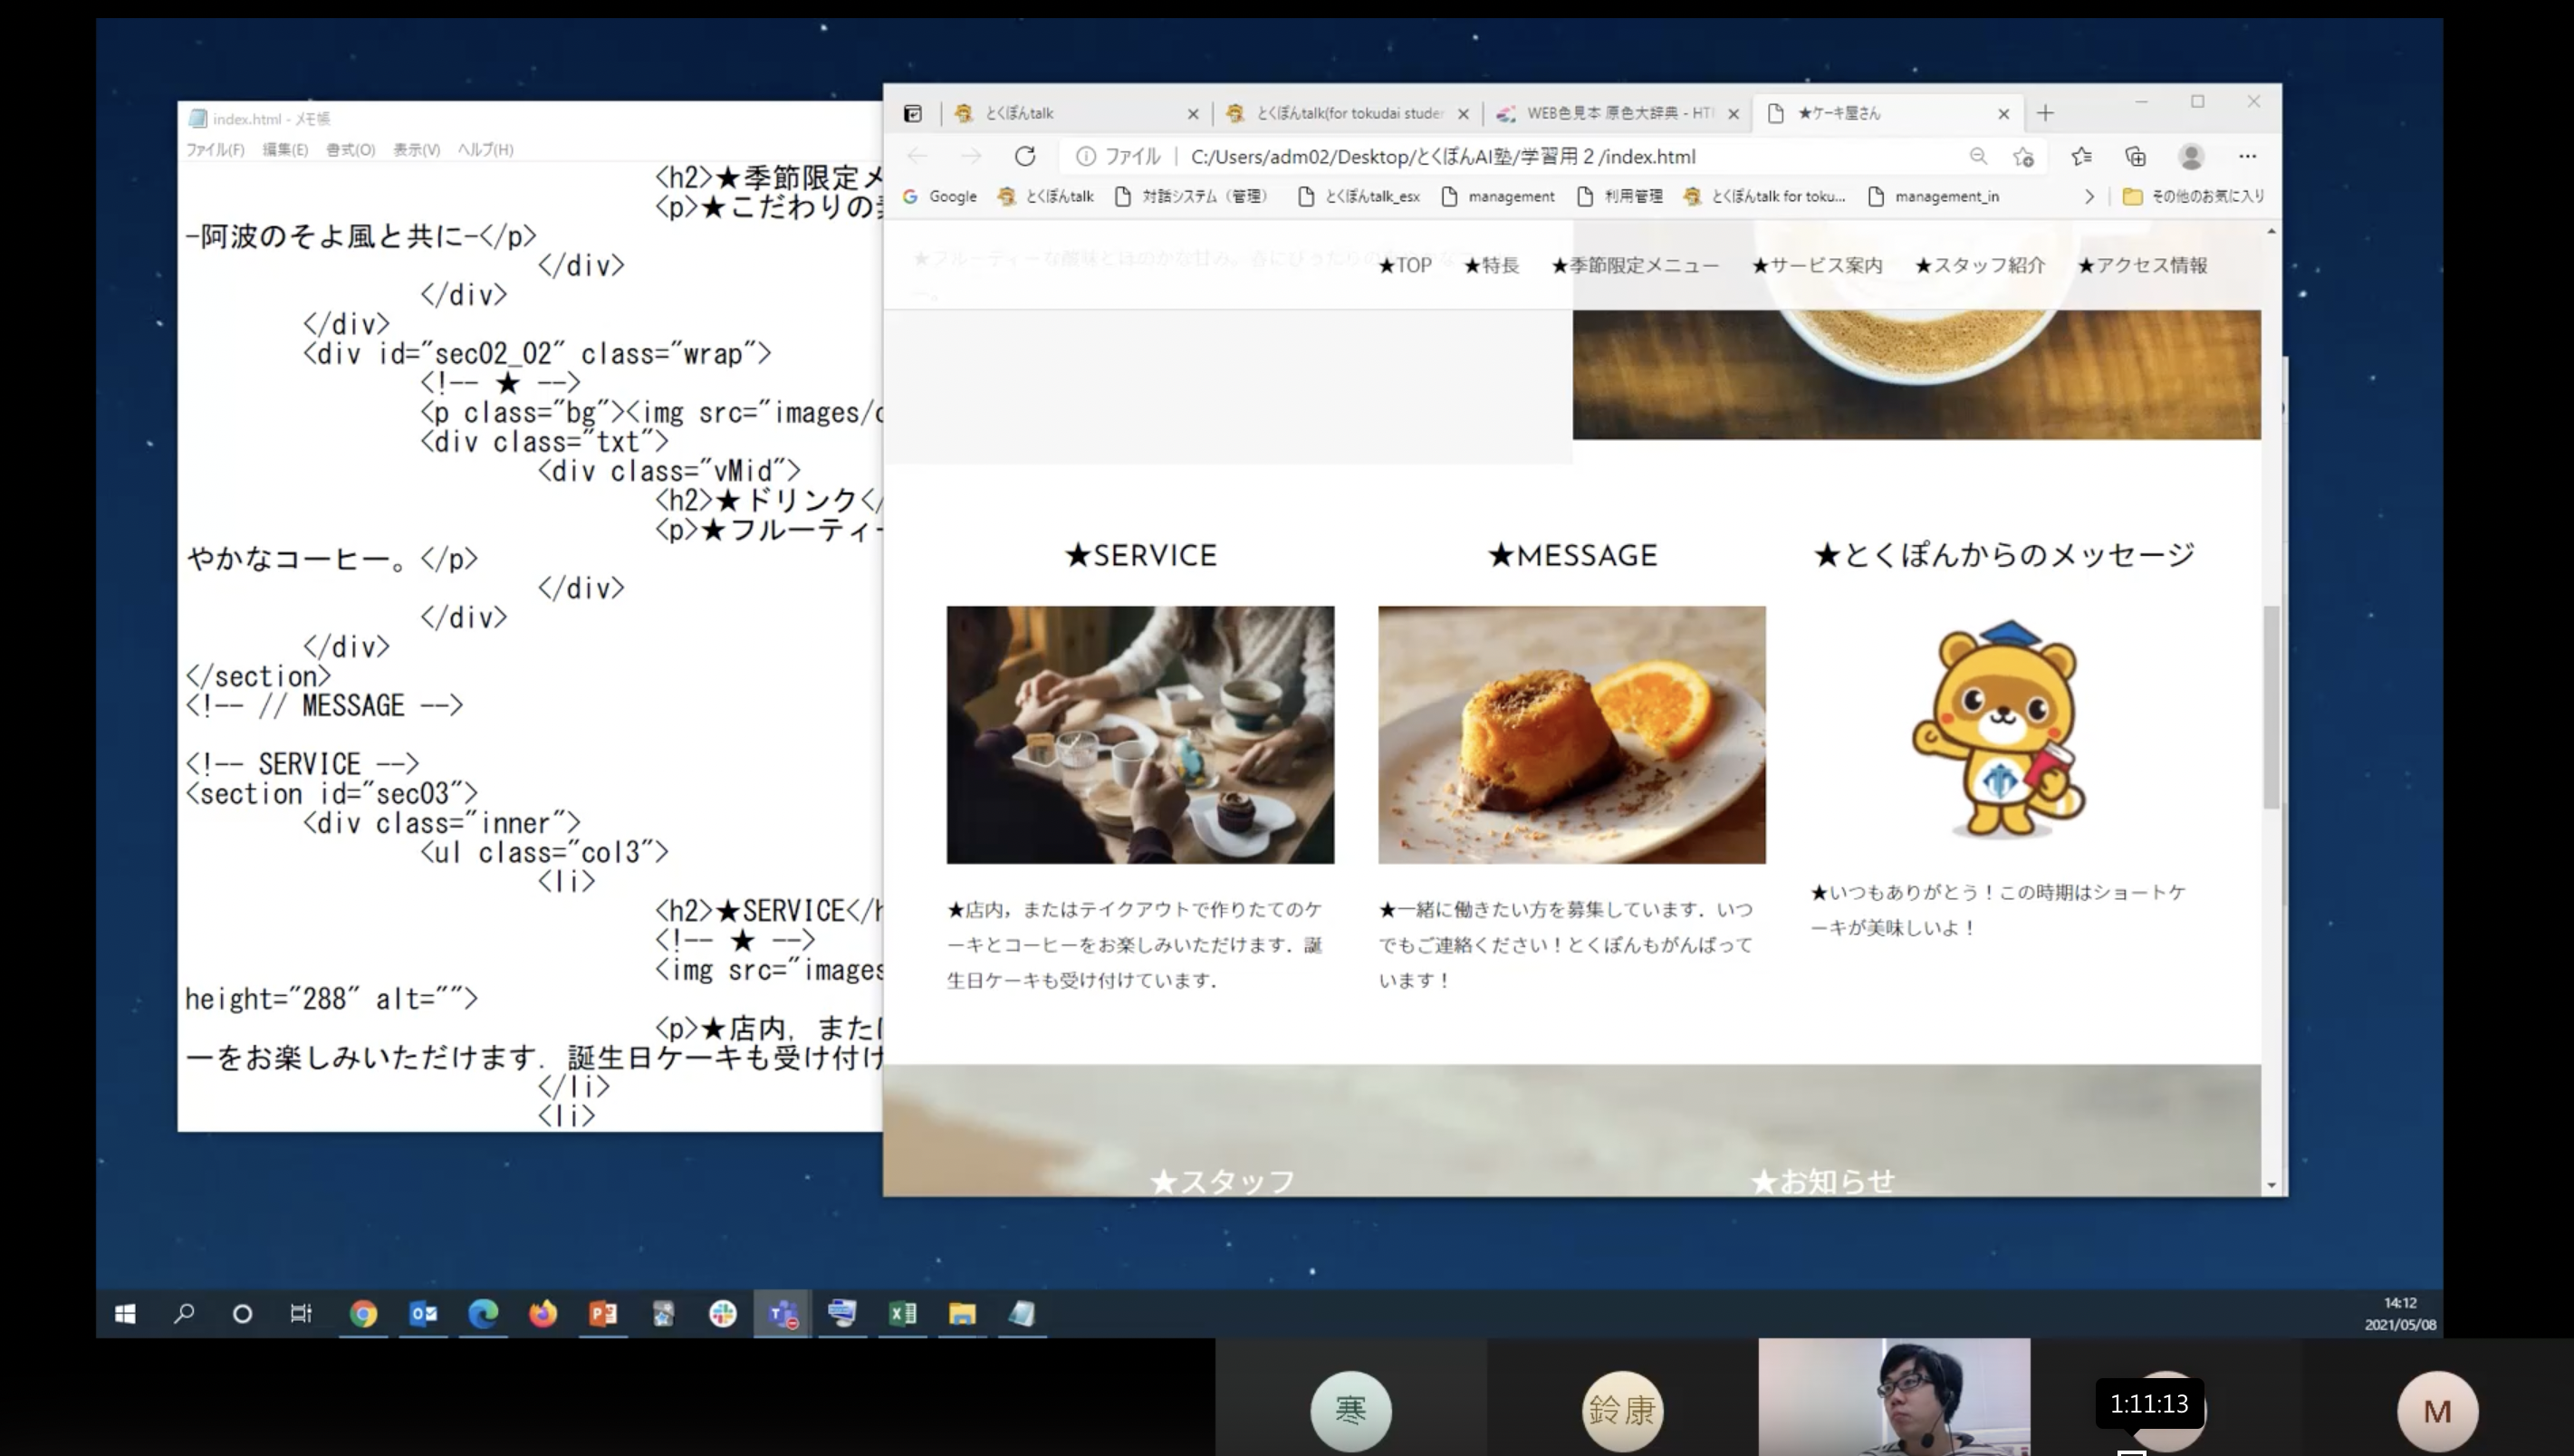The height and width of the screenshot is (1456, 2574).
Task: Switch to Microsoft Teams on taskbar
Action: [782, 1313]
